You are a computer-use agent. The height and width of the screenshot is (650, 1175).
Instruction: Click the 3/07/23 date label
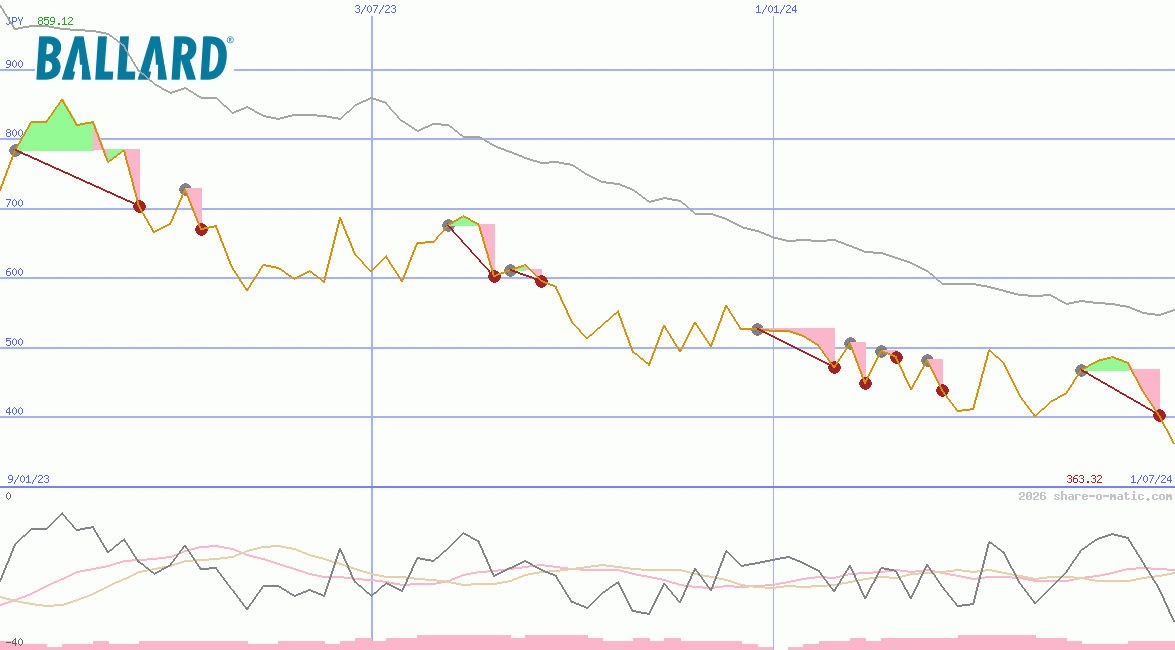point(376,9)
